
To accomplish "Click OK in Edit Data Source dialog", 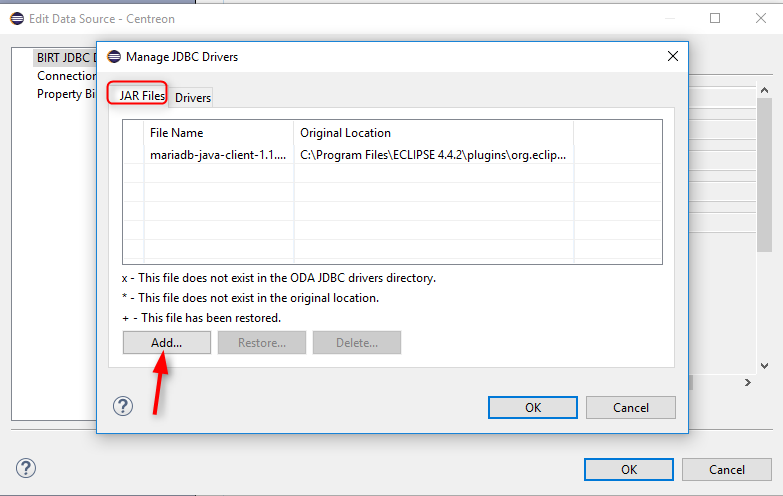I will click(628, 469).
